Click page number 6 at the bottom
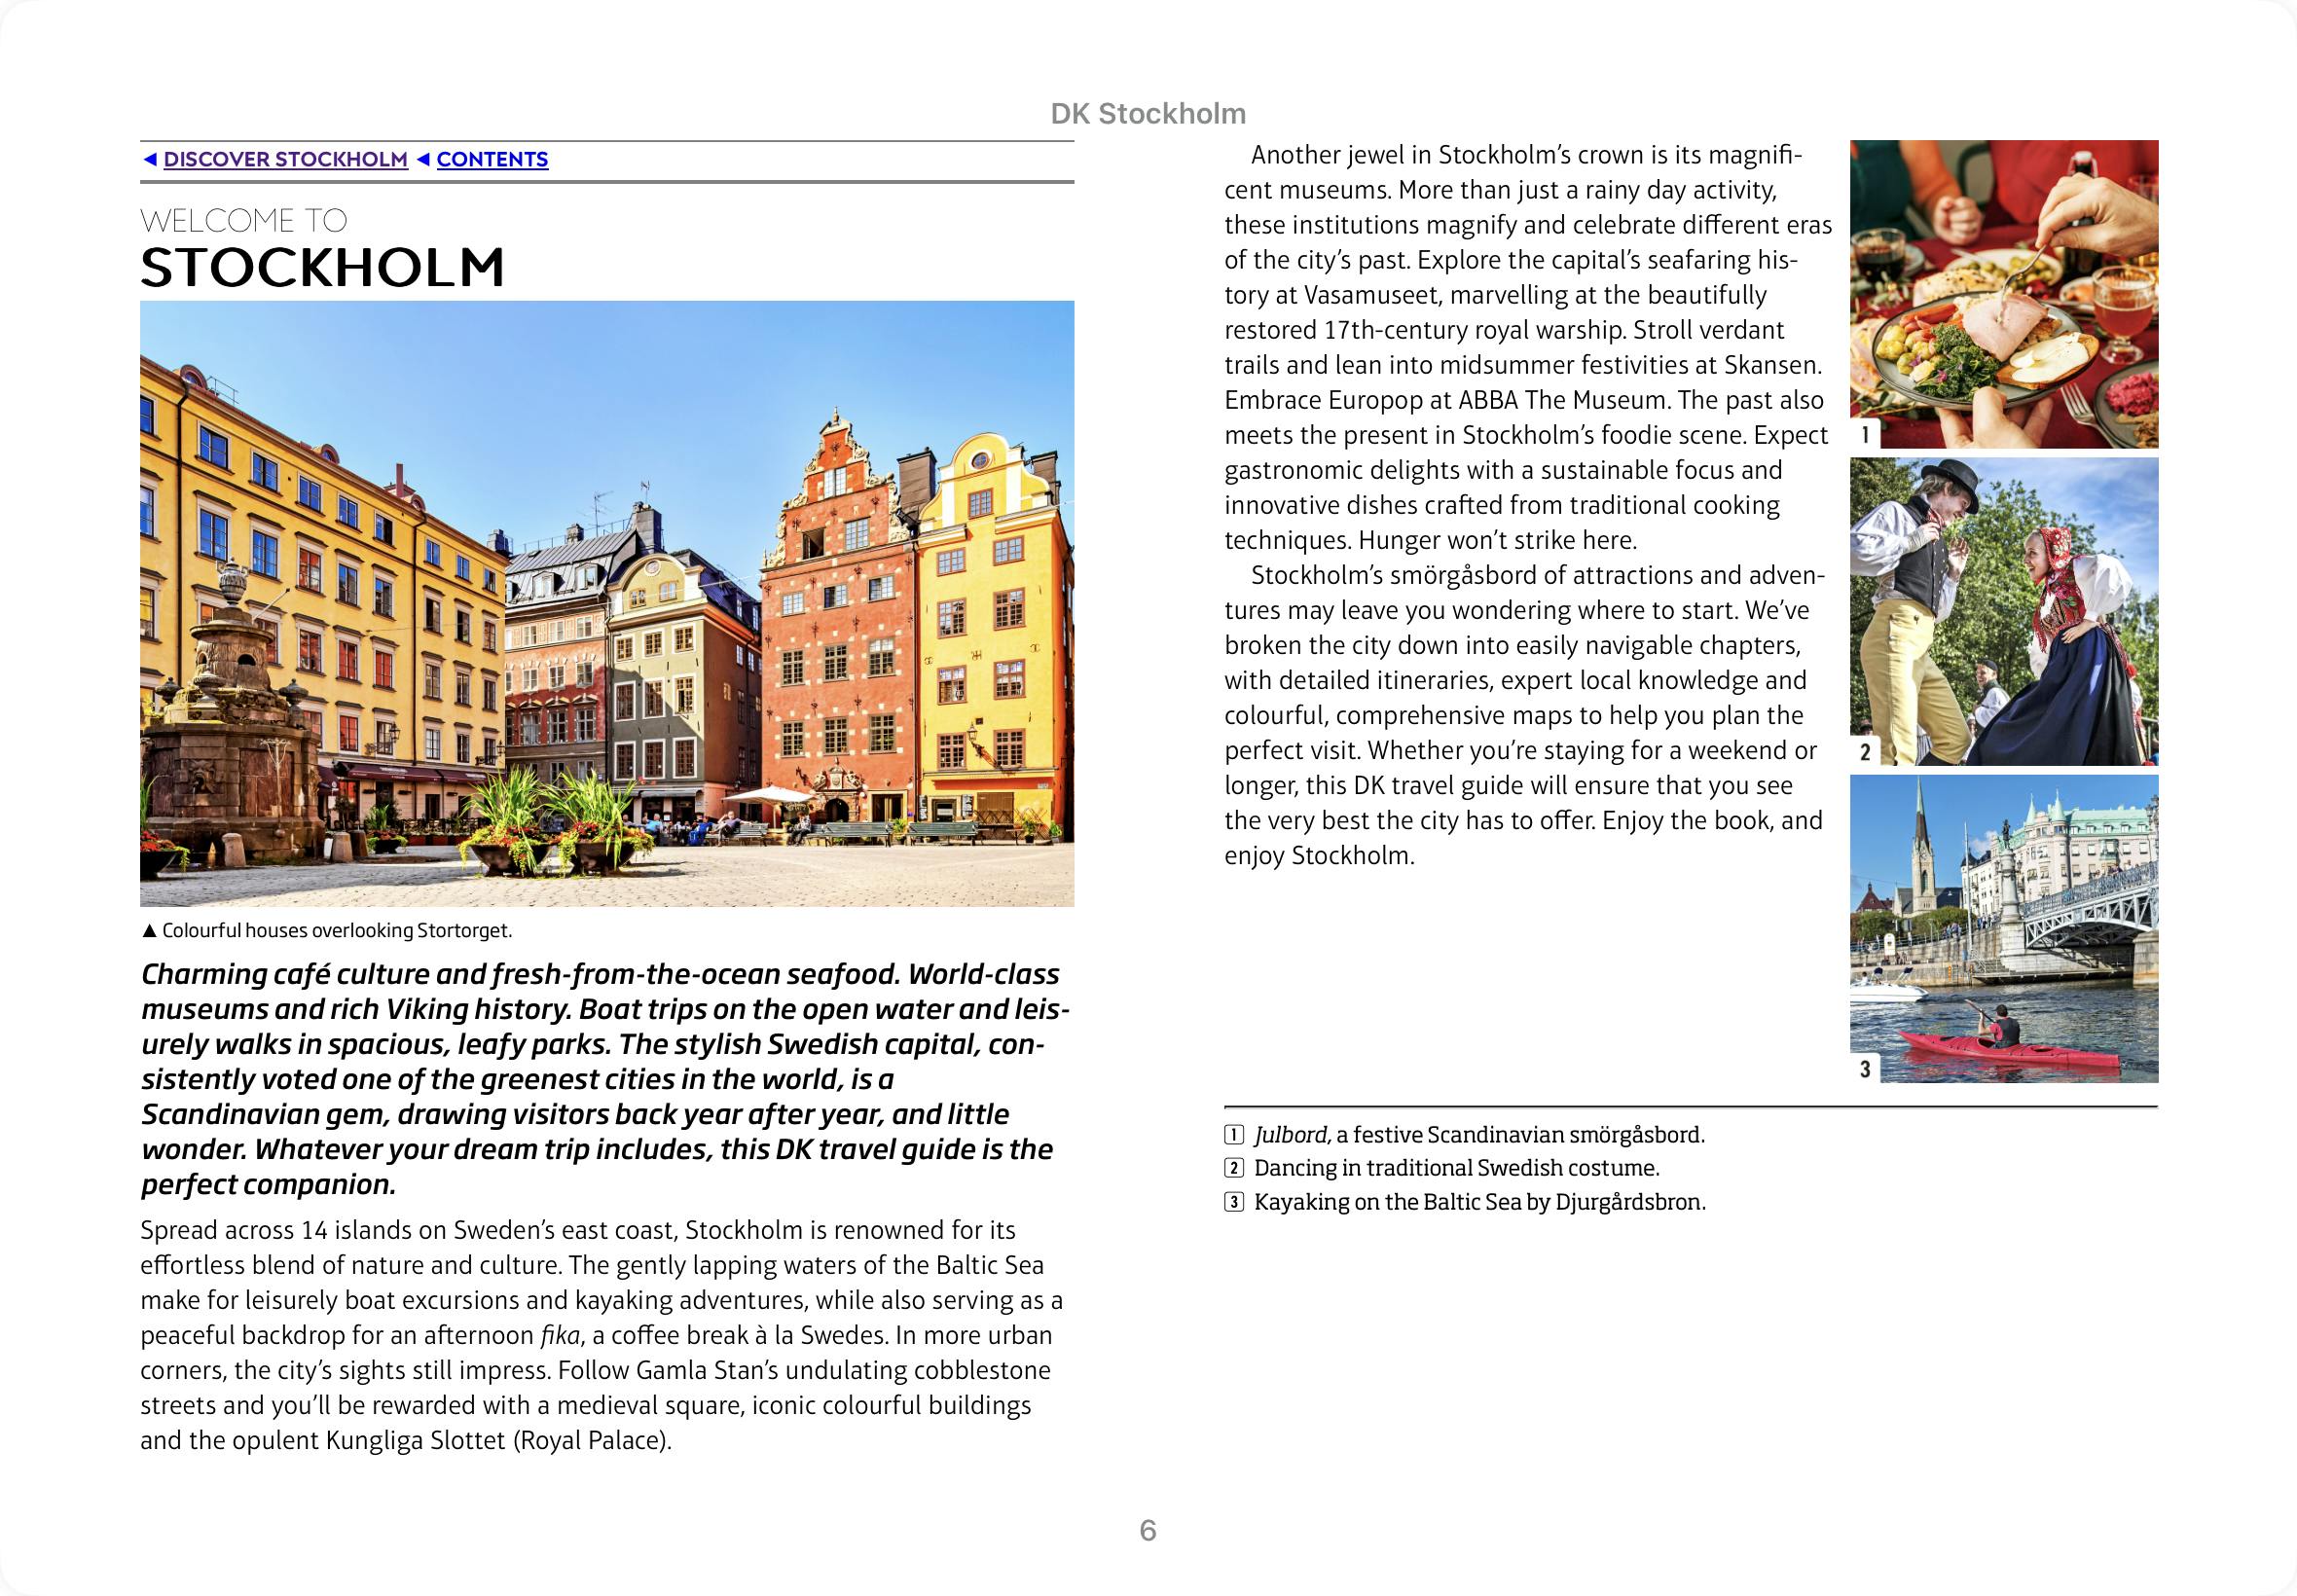 (x=1148, y=1530)
